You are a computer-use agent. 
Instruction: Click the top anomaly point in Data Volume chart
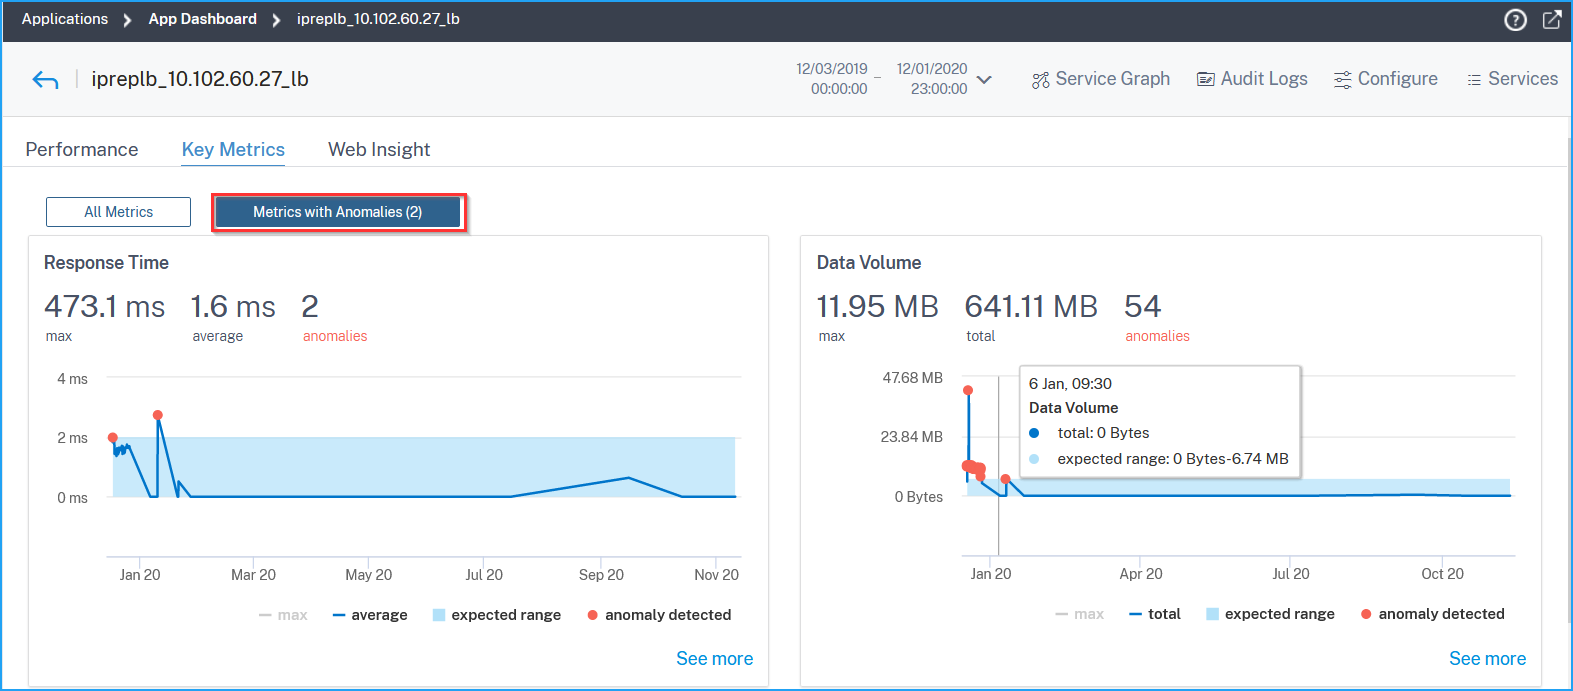pyautogui.click(x=968, y=390)
